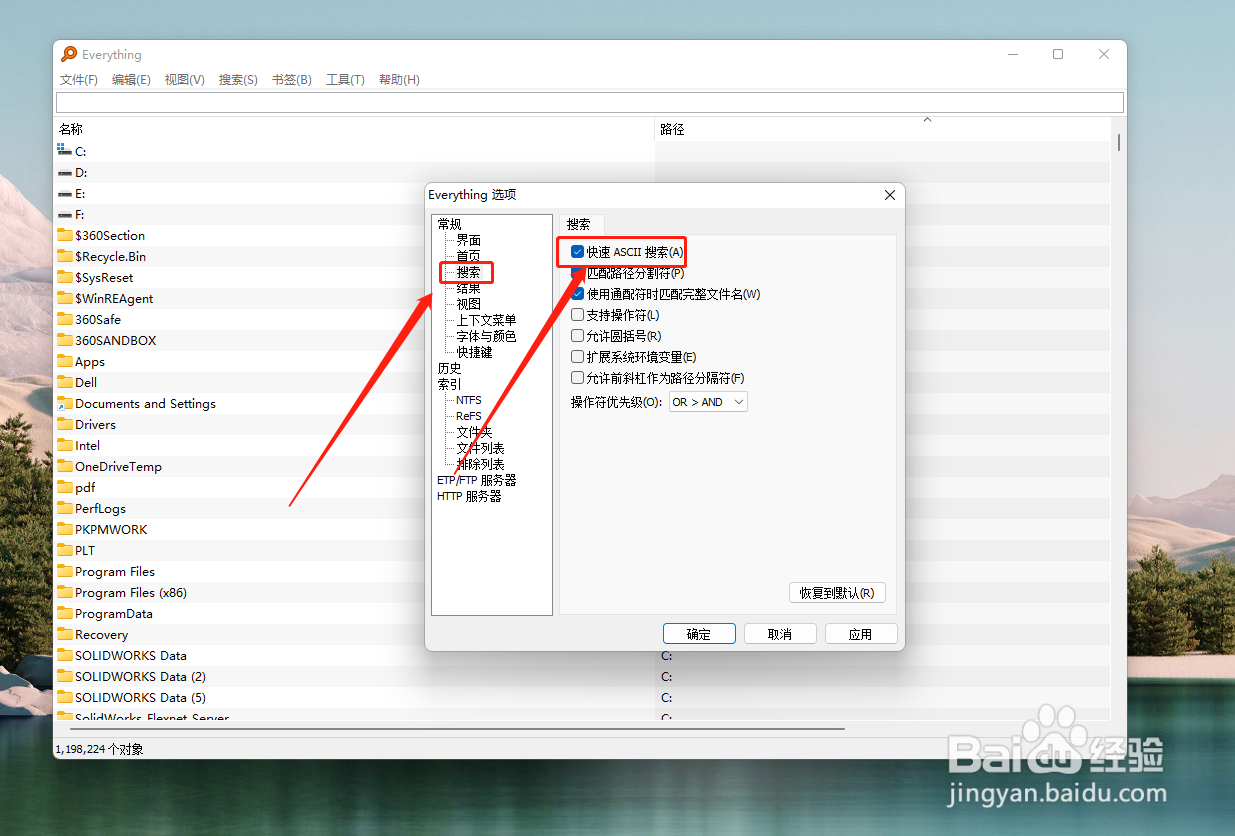Open the 文件(F) menu
Screen dimensions: 1235x836
point(79,80)
